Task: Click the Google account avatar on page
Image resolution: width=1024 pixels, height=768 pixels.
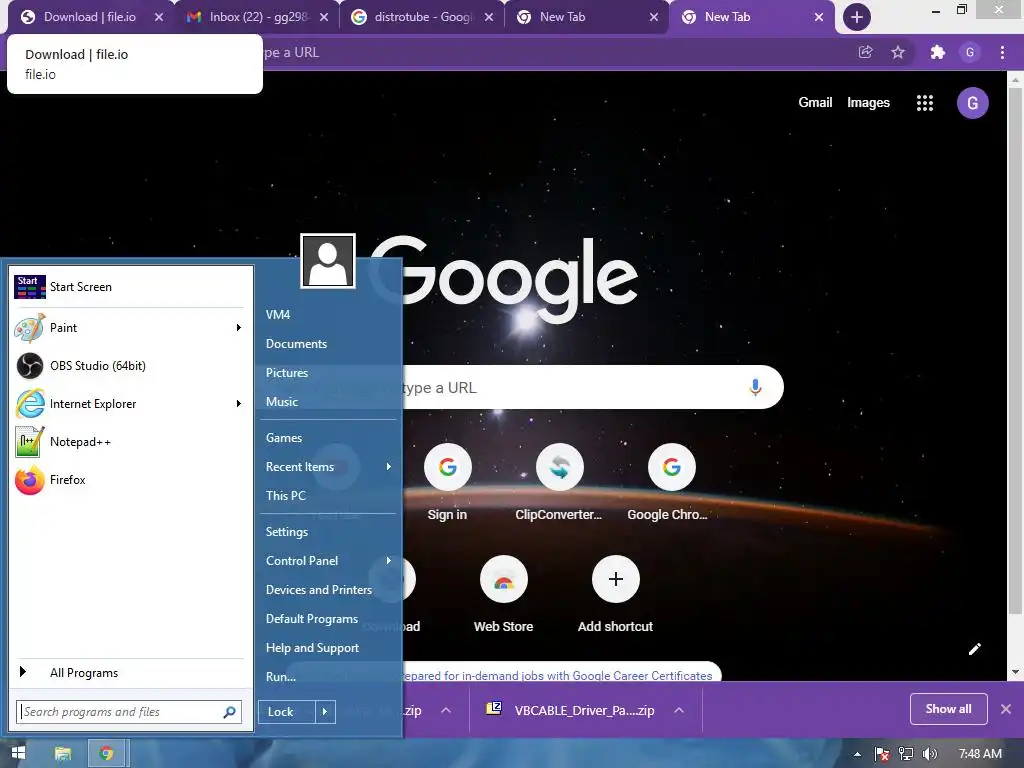Action: [972, 103]
